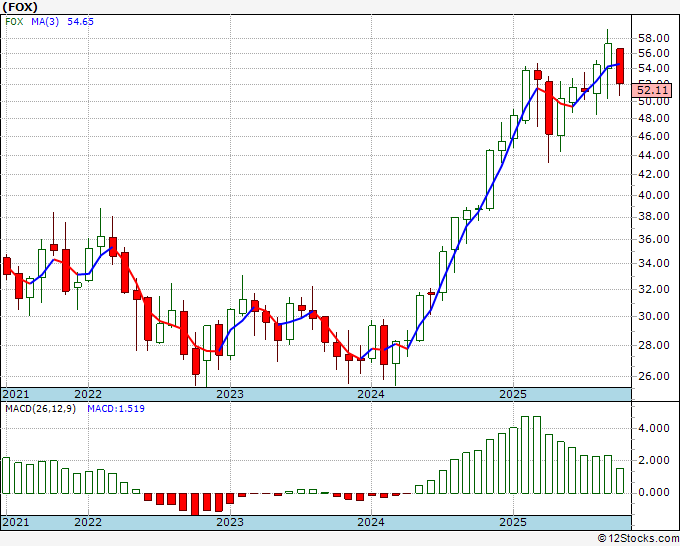The width and height of the screenshot is (680, 546).
Task: Select the 54.00 price axis label
Action: coord(654,68)
